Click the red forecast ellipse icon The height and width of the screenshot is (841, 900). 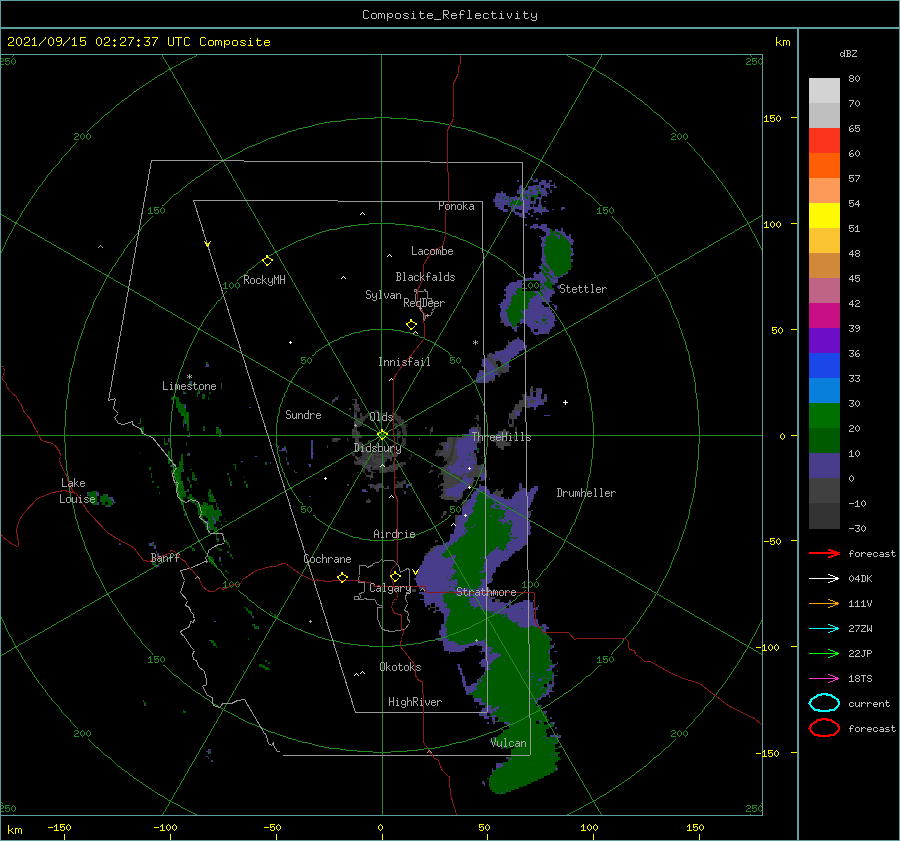click(x=824, y=728)
